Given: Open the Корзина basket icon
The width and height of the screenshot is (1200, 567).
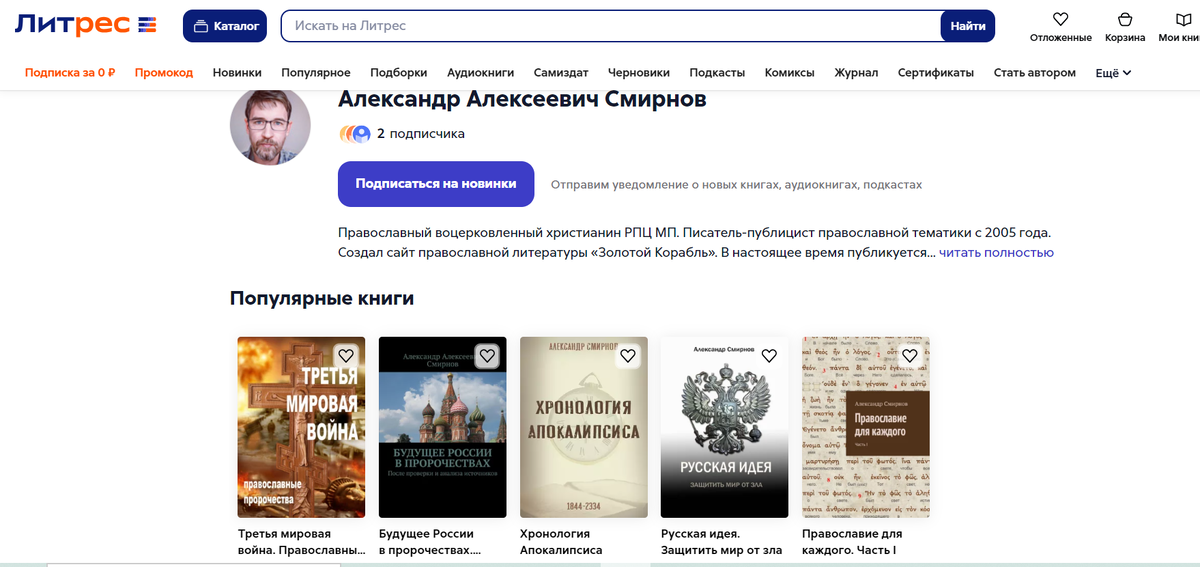Looking at the screenshot, I should [x=1125, y=19].
